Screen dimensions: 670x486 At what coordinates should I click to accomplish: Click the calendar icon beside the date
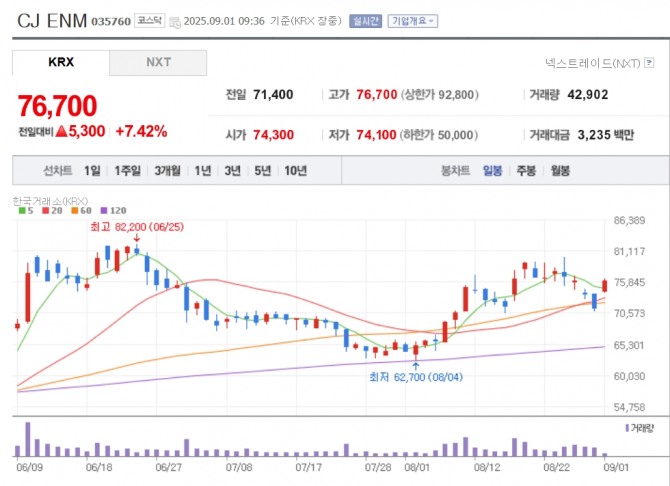(175, 21)
